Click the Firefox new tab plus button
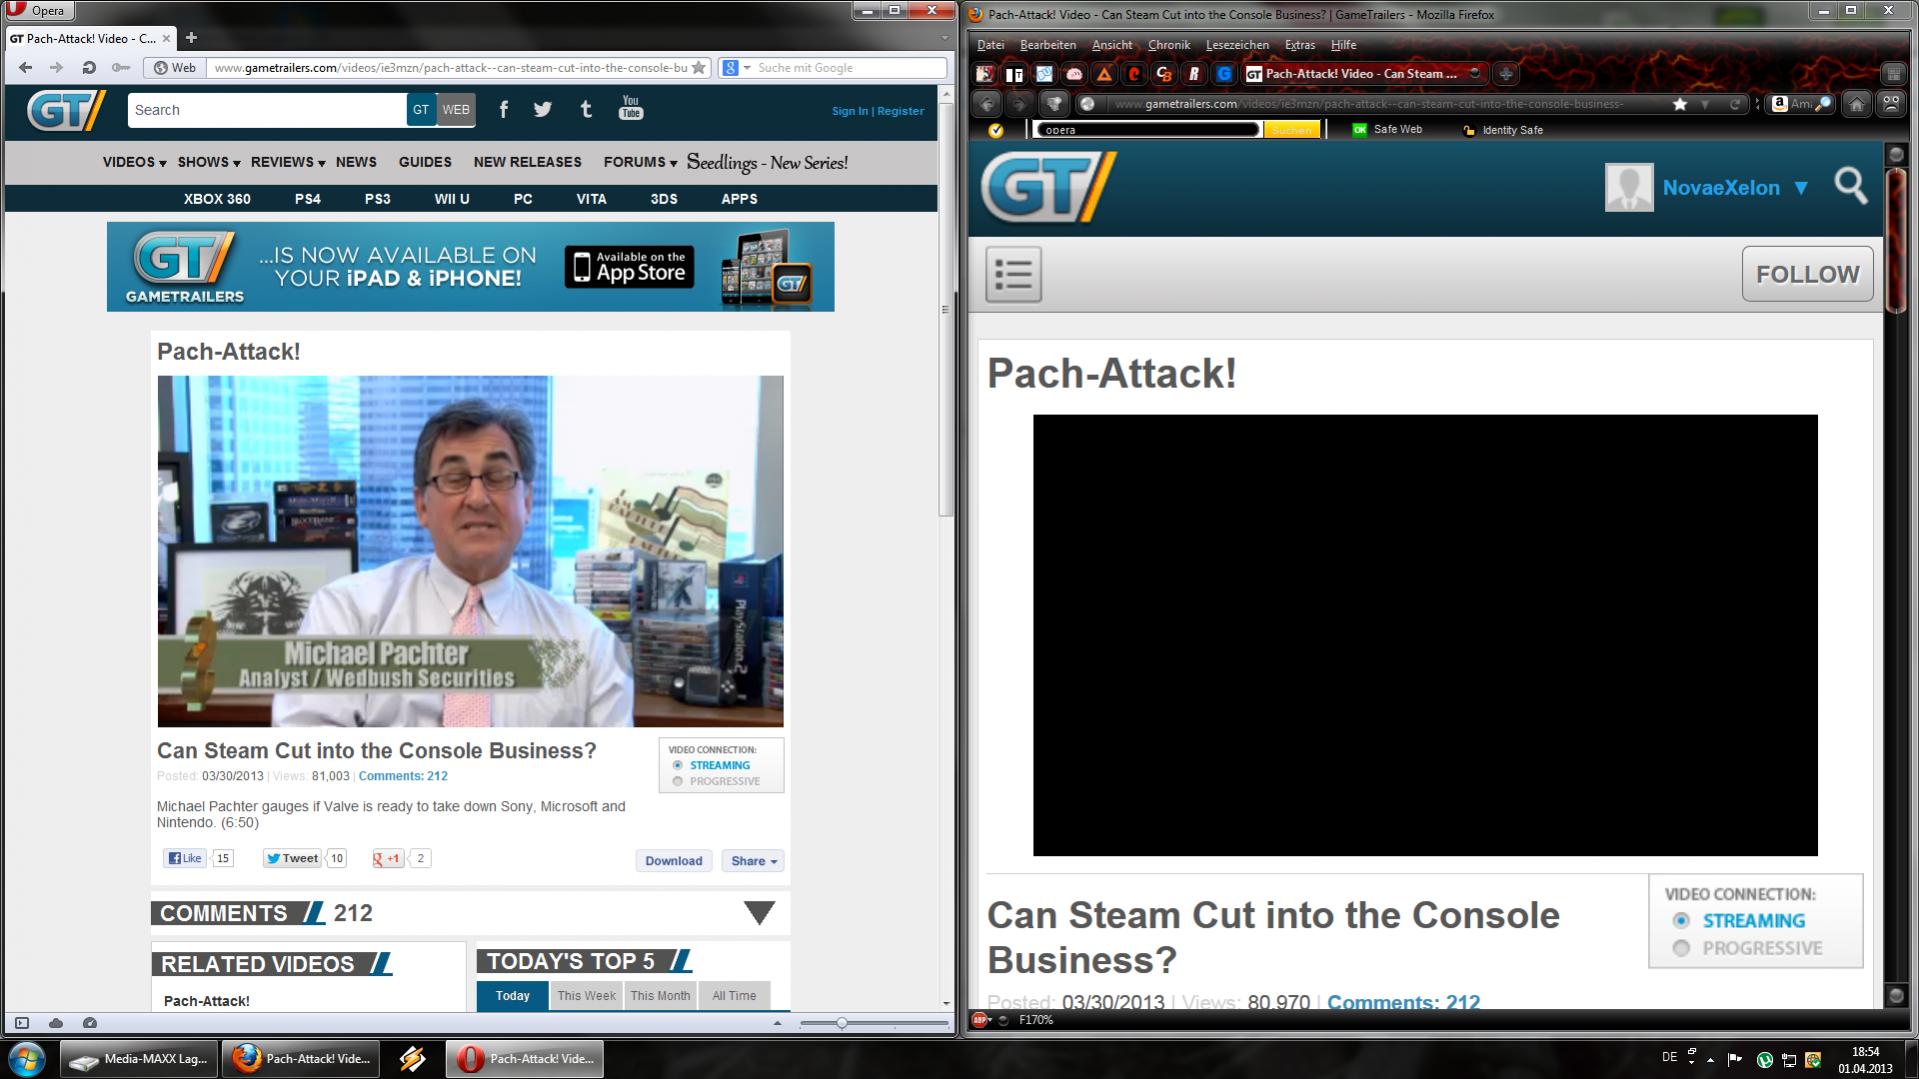 [1506, 74]
